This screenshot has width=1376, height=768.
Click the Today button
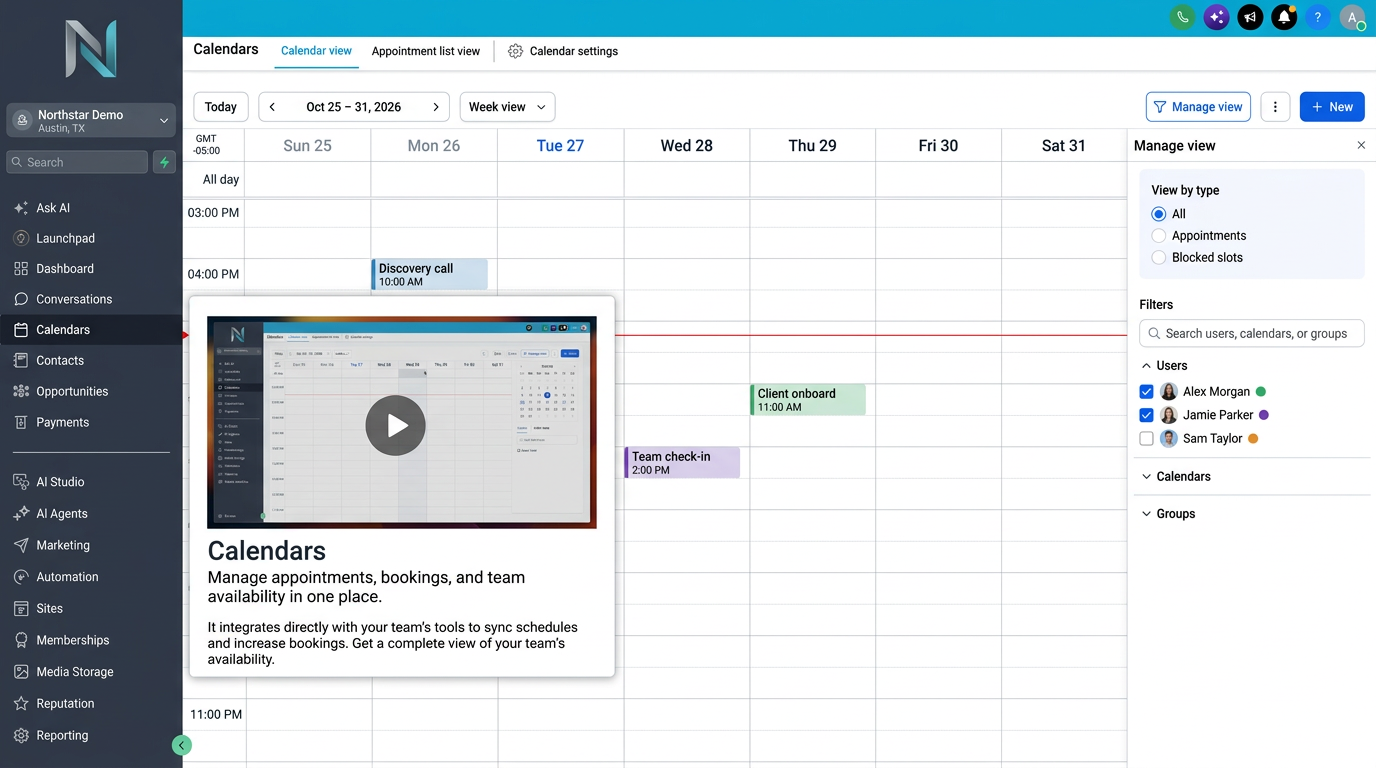[221, 107]
